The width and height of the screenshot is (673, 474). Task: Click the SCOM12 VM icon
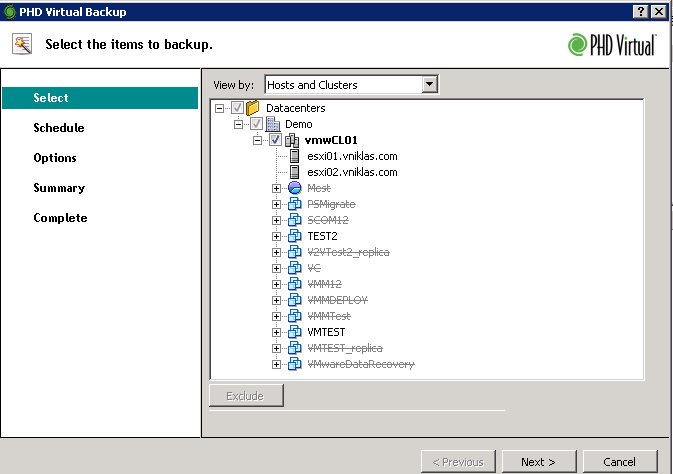[x=294, y=220]
